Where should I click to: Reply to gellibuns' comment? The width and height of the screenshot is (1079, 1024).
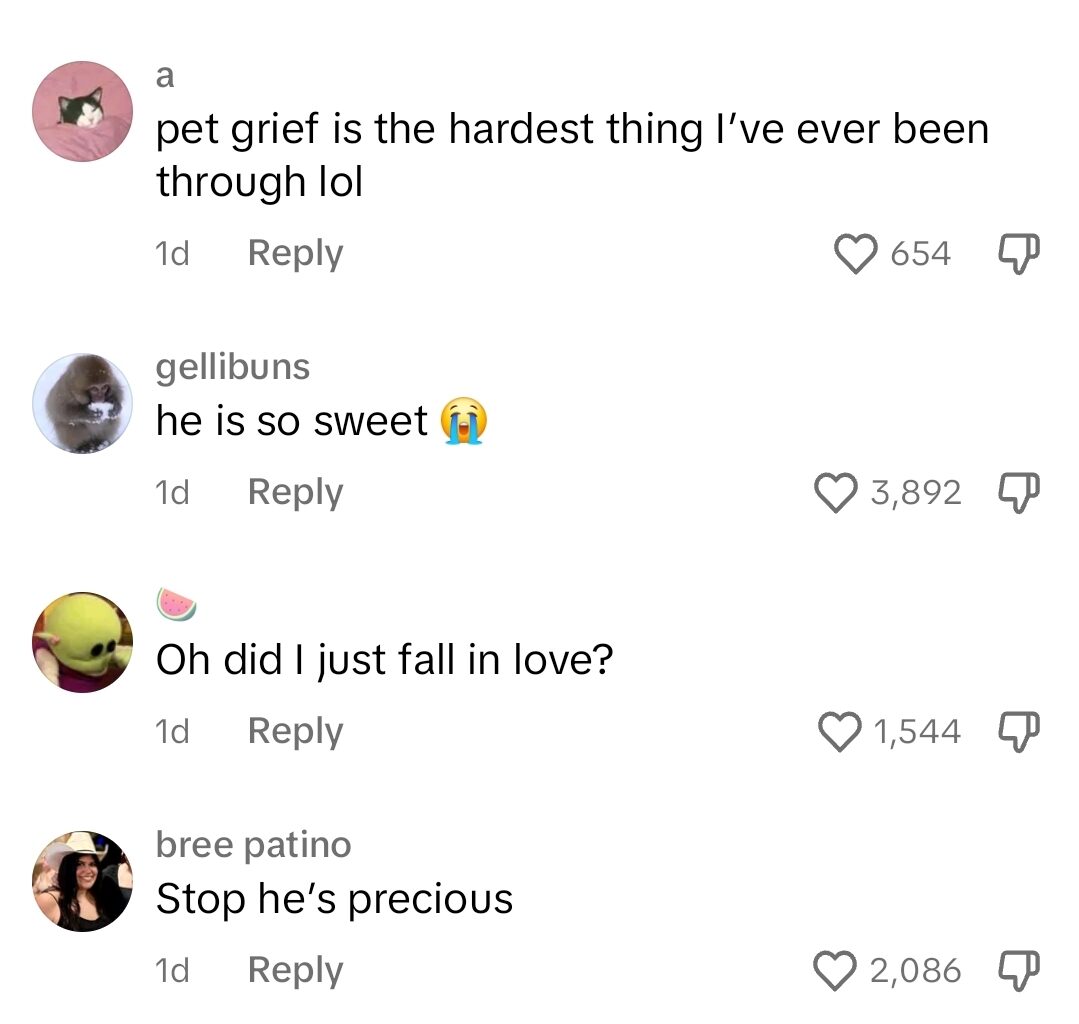294,491
